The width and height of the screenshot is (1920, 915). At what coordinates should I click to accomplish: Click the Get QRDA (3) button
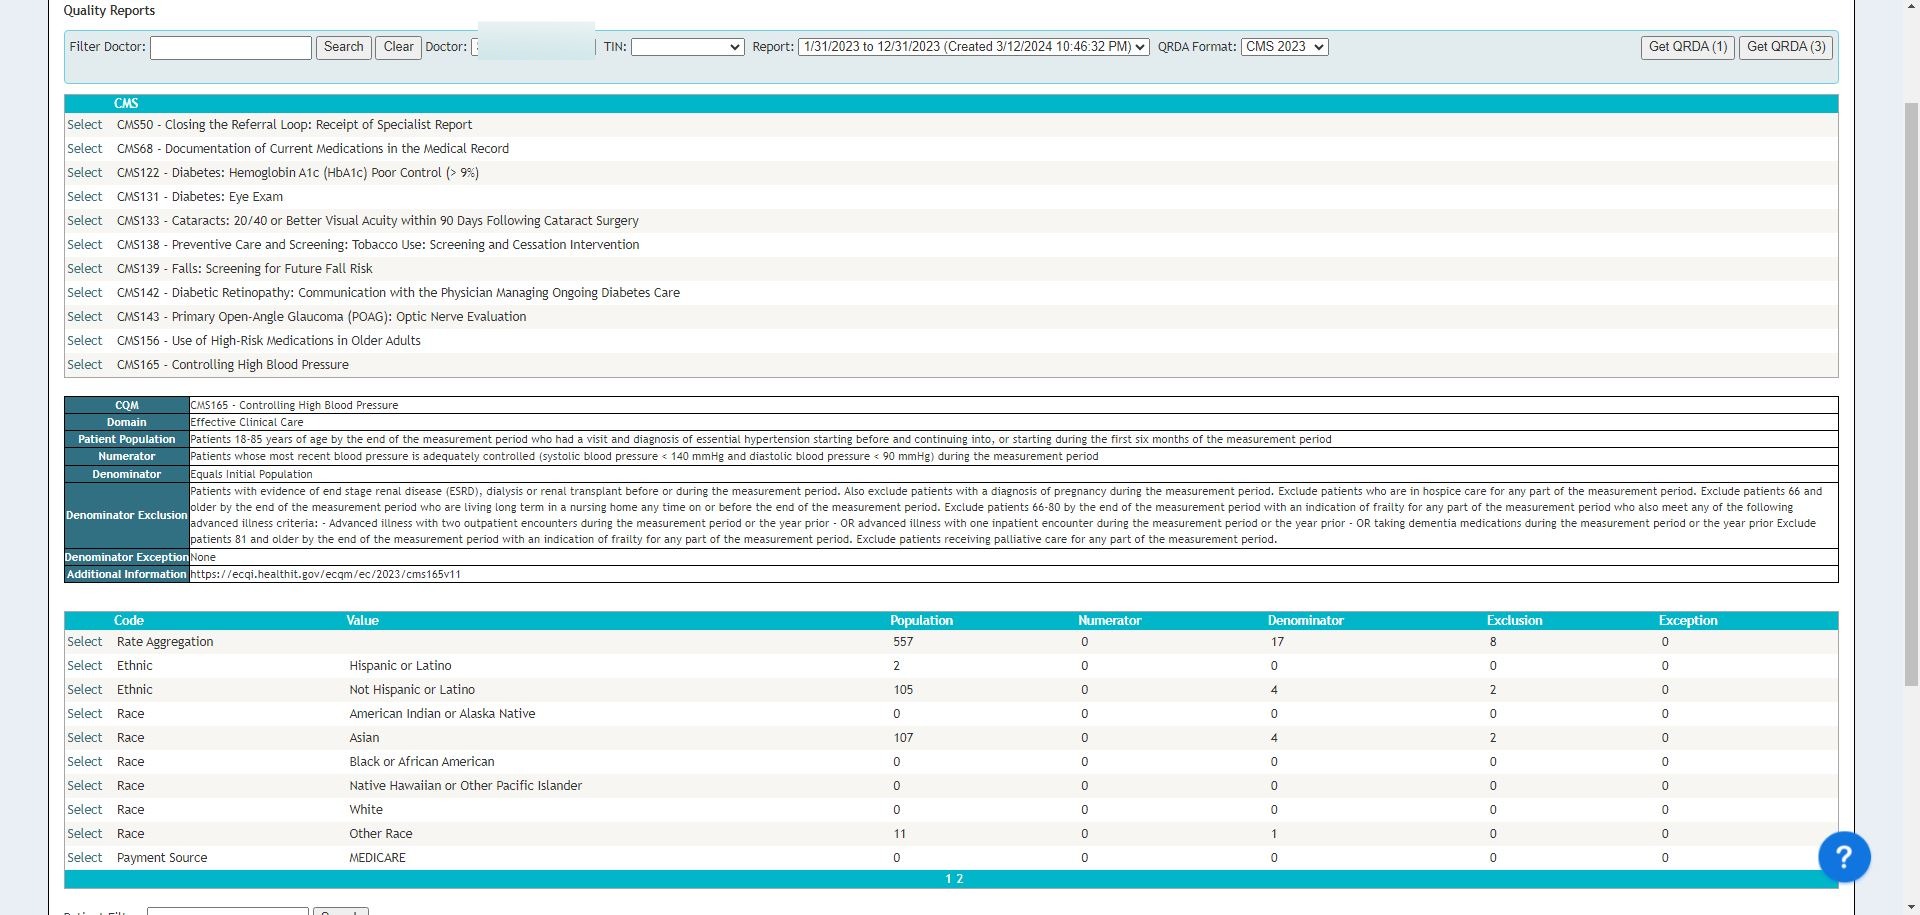[1785, 47]
